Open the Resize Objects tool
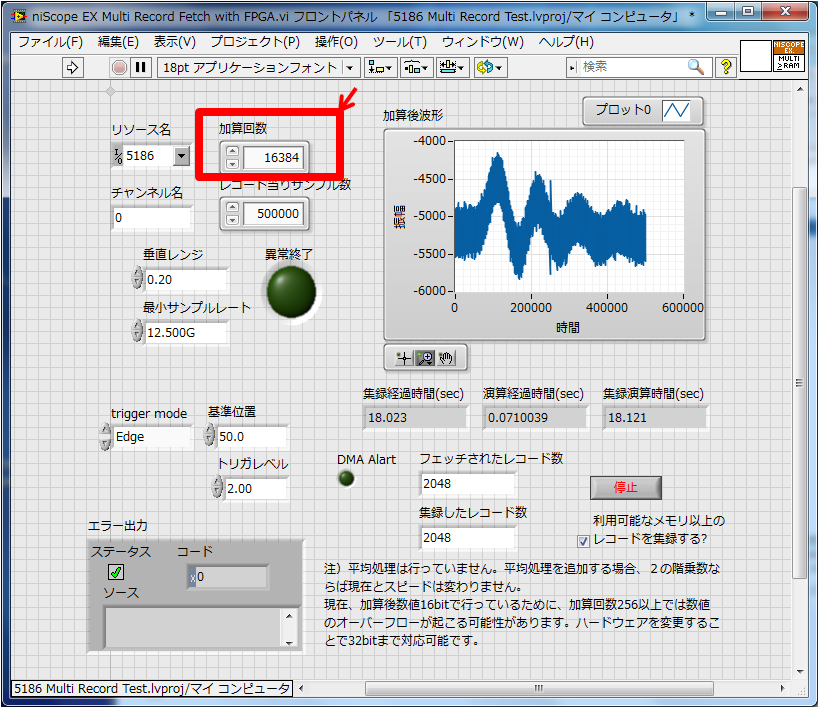Screen dimensions: 819x708 point(452,67)
